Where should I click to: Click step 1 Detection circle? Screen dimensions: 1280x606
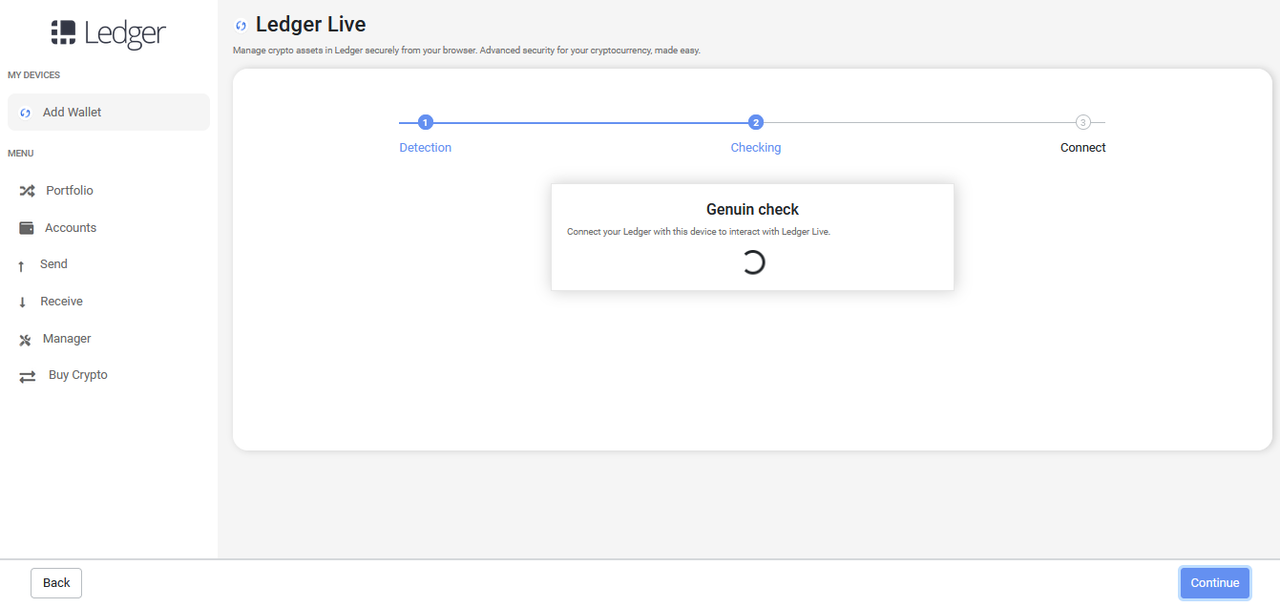pos(425,123)
